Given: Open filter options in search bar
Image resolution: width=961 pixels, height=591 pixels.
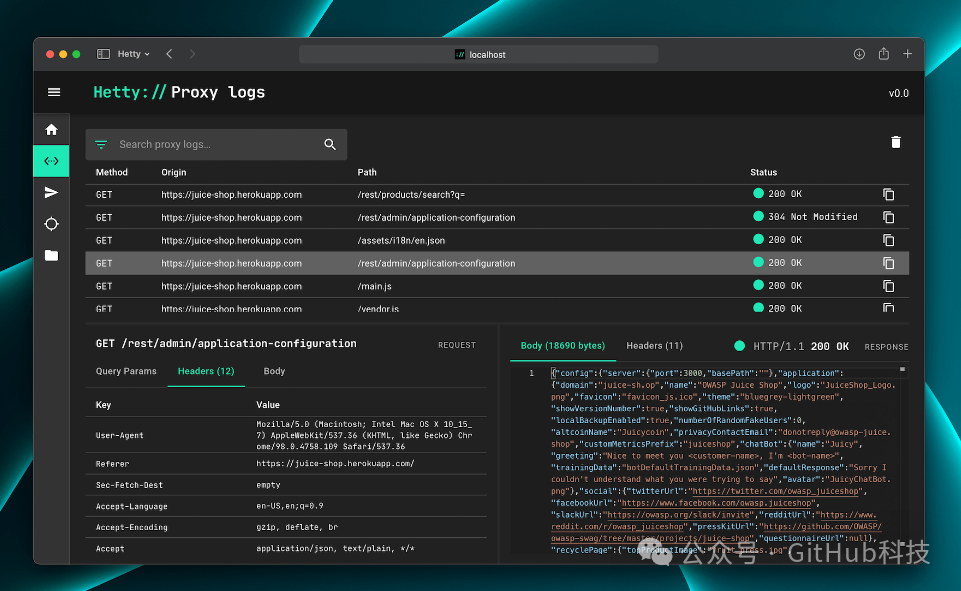Looking at the screenshot, I should [x=101, y=144].
